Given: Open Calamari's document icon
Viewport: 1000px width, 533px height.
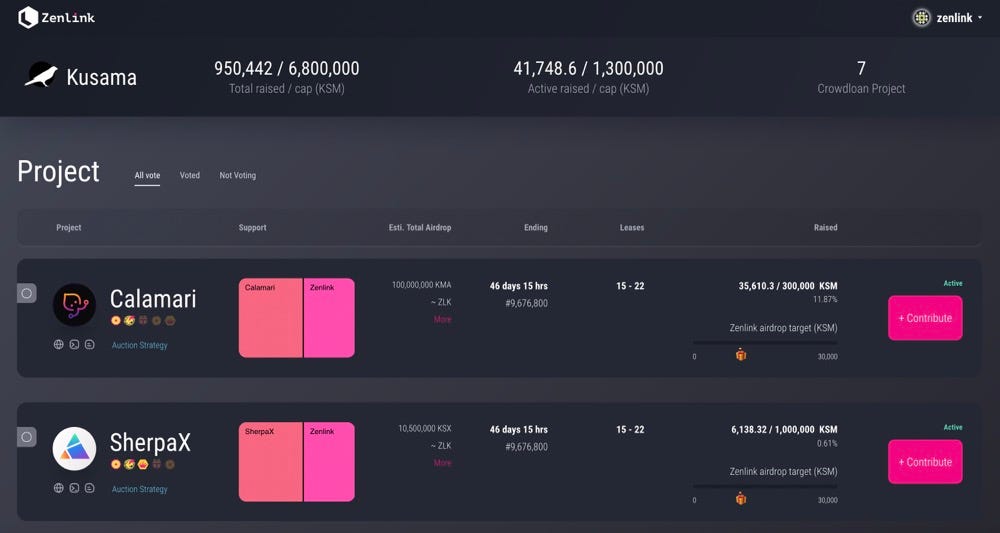Looking at the screenshot, I should point(89,345).
